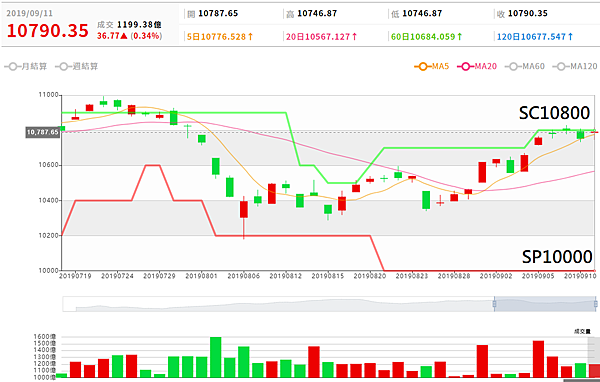600x382 pixels.
Task: Click the 1600億 volume axis label
Action: pos(45,337)
